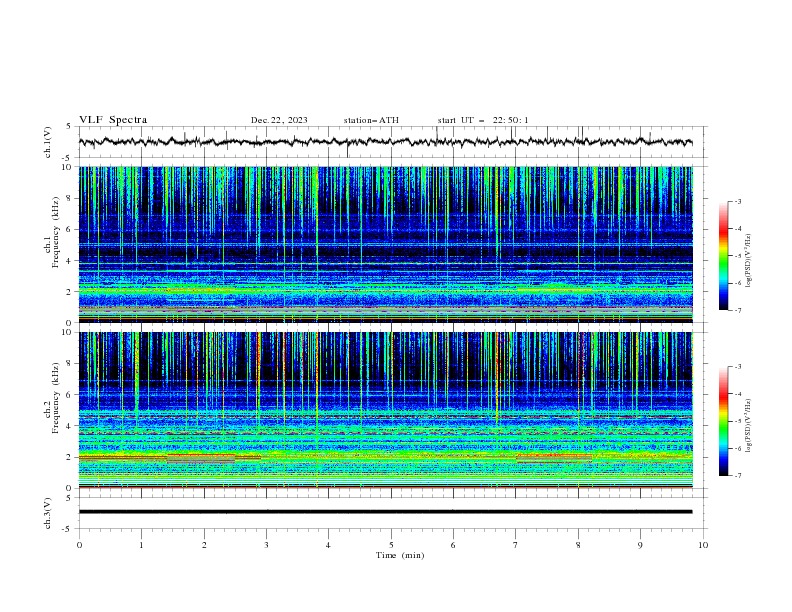Click the time axis tick label '5'
This screenshot has height=612, width=792.
[391, 545]
